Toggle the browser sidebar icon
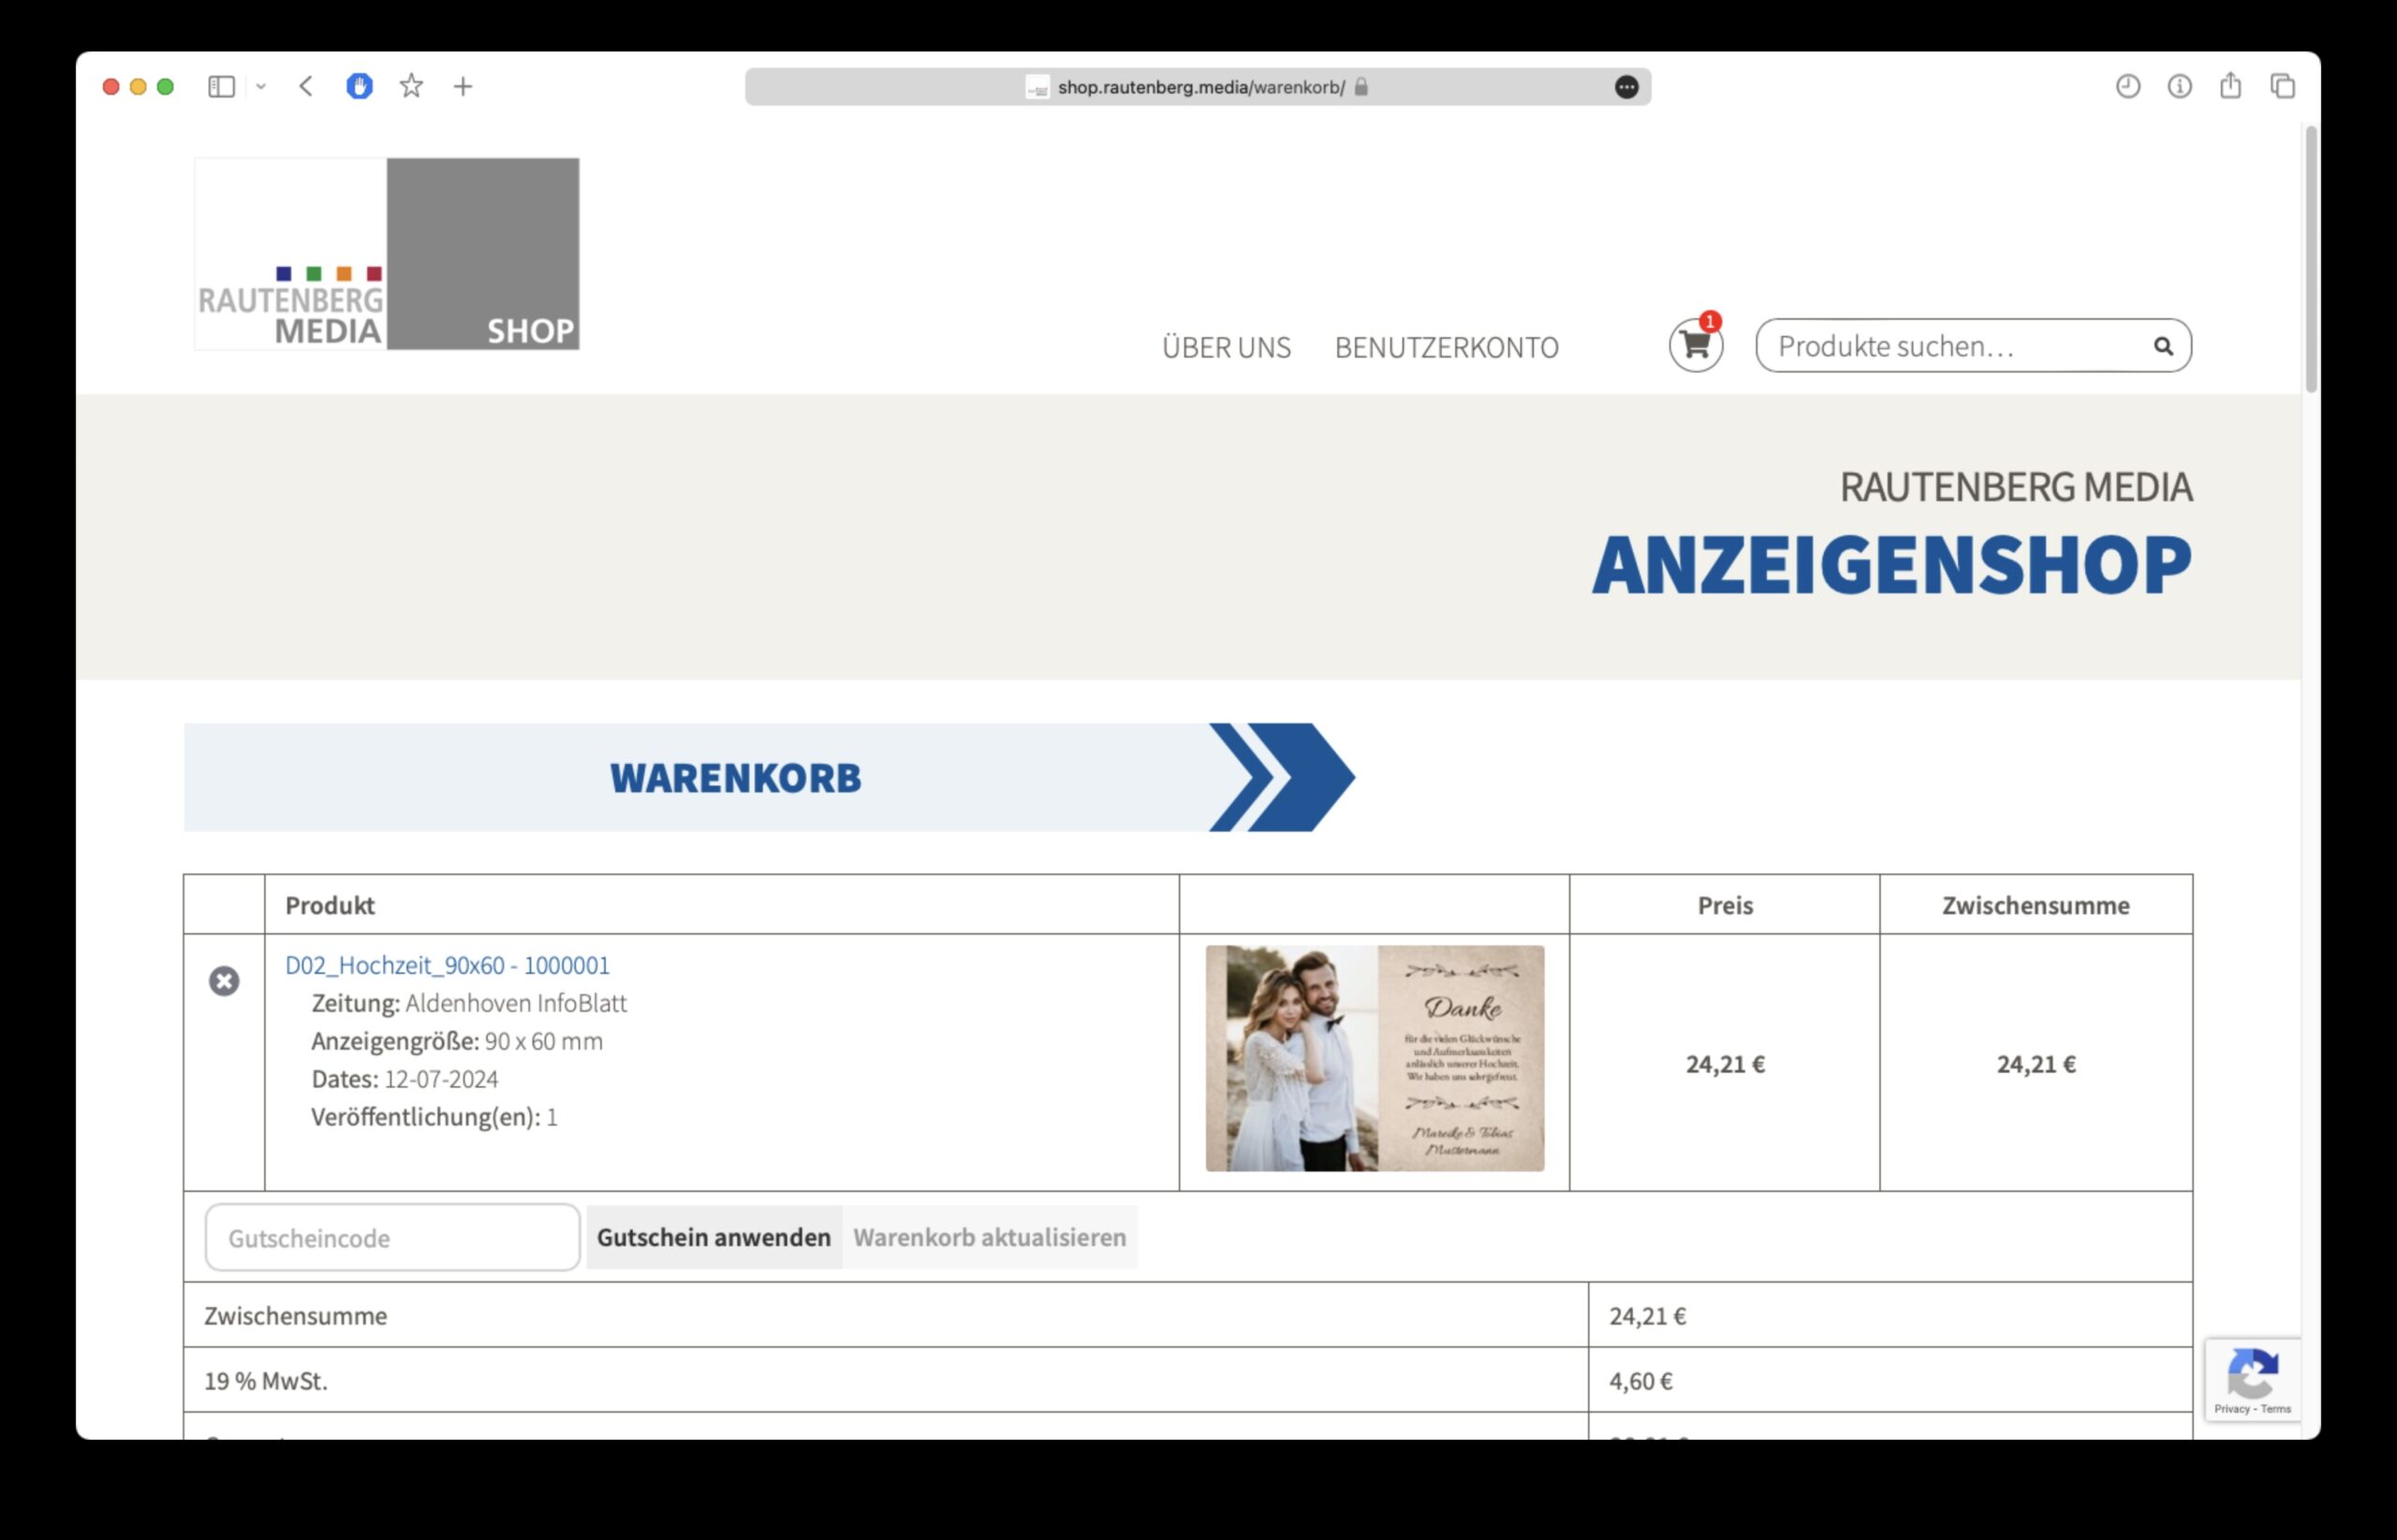This screenshot has width=2397, height=1540. point(221,87)
